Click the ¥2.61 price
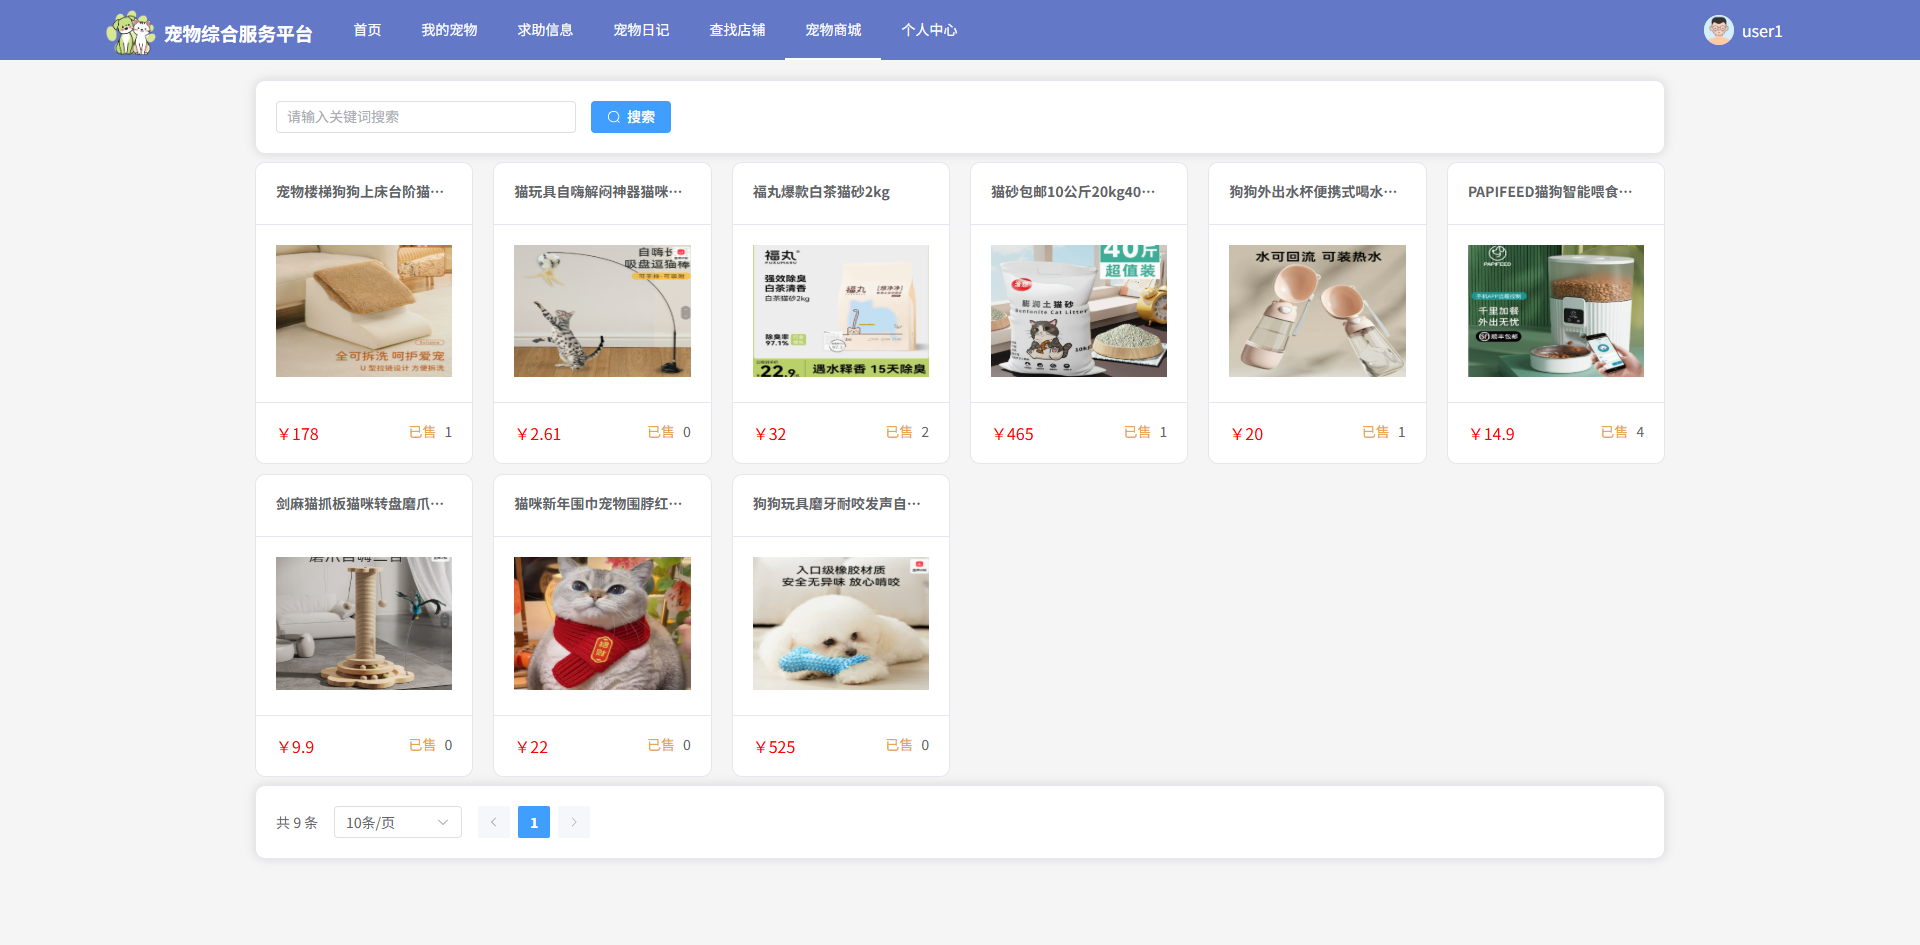The height and width of the screenshot is (945, 1920). [x=538, y=434]
